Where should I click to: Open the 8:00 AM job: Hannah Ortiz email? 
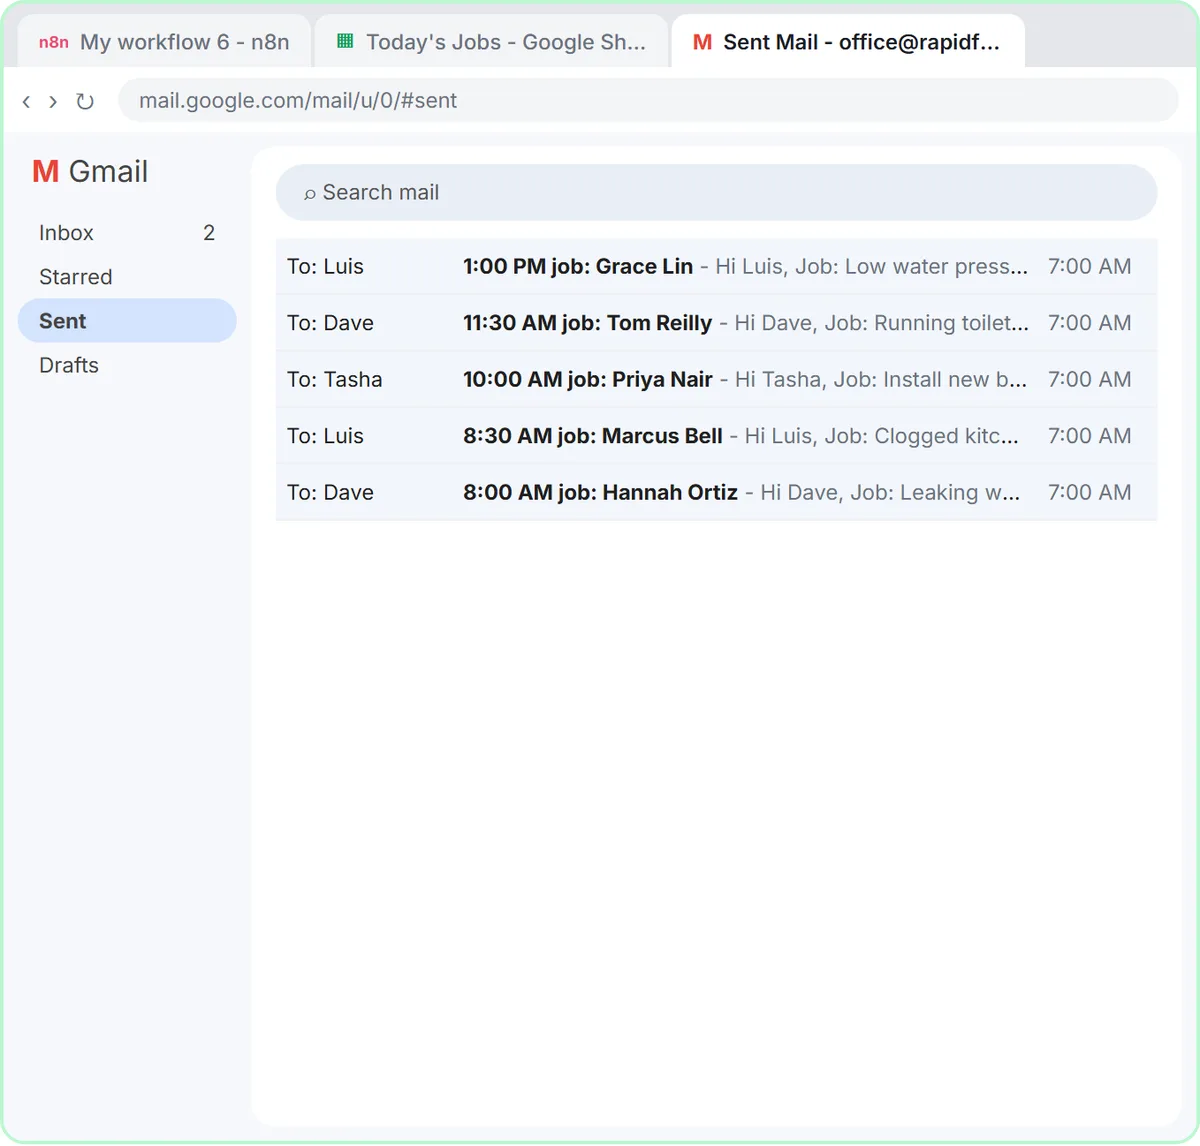(x=716, y=492)
